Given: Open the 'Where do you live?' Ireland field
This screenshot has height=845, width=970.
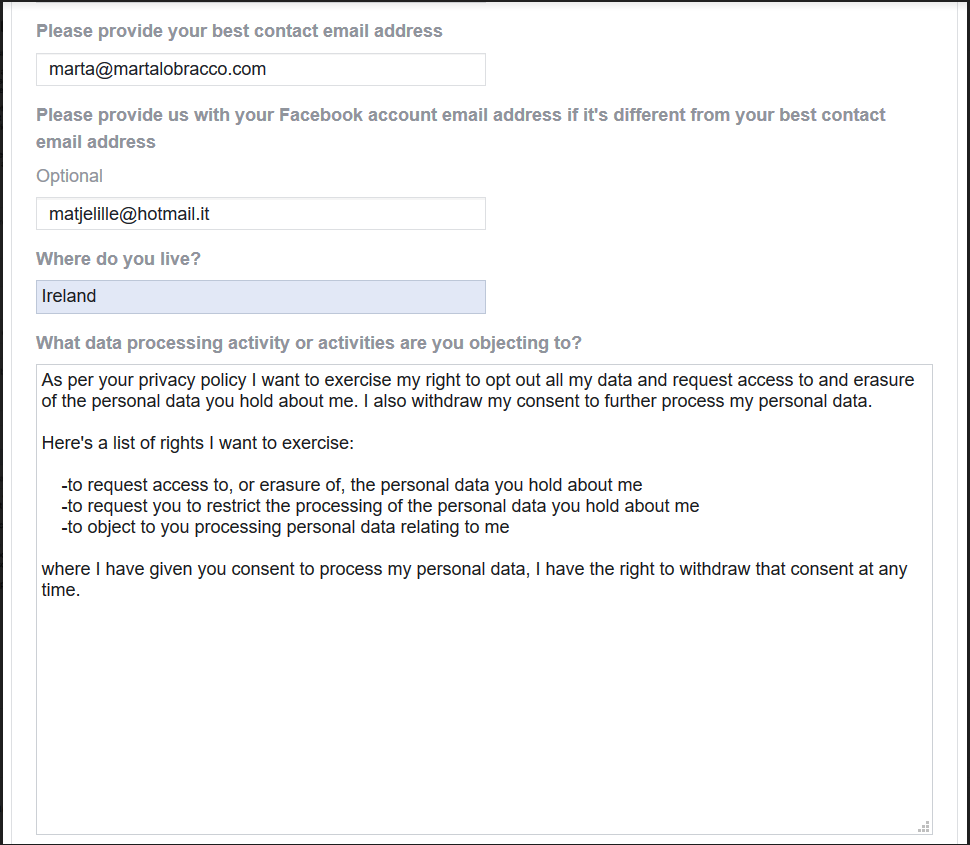Looking at the screenshot, I should pyautogui.click(x=260, y=297).
